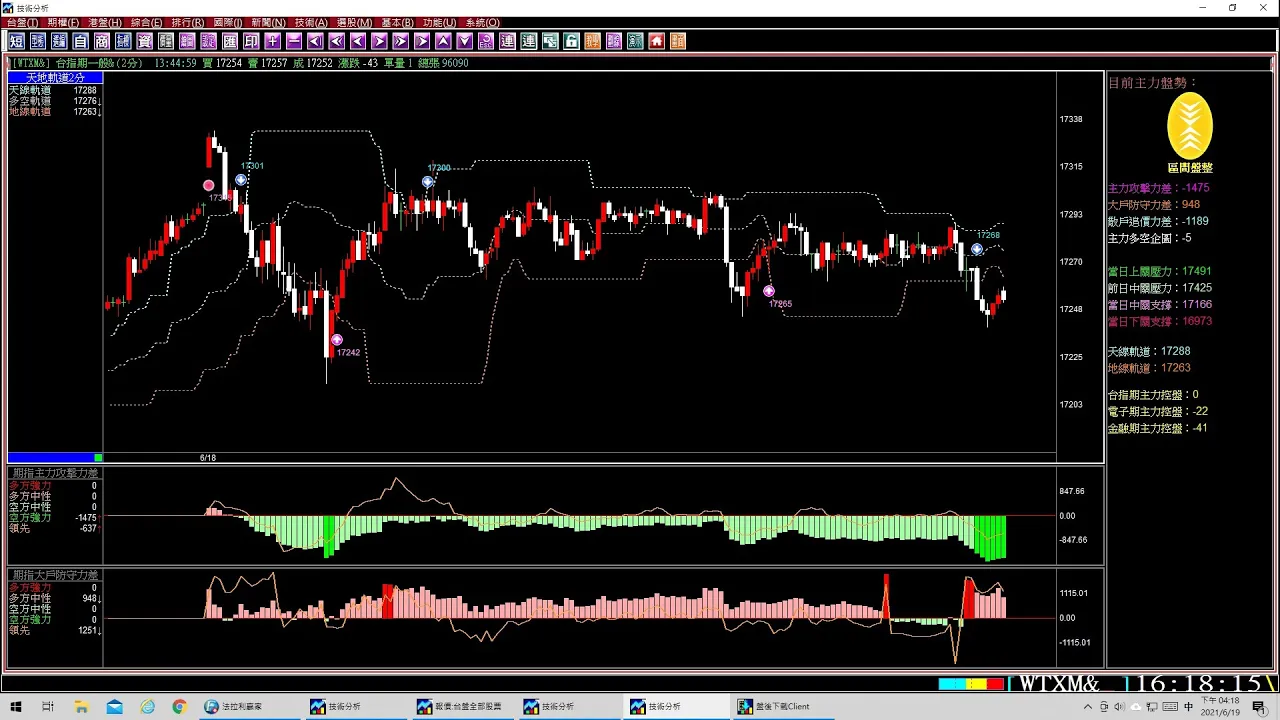The image size is (1280, 720).
Task: Click the double right arrow toolbar icon
Action: [x=401, y=41]
